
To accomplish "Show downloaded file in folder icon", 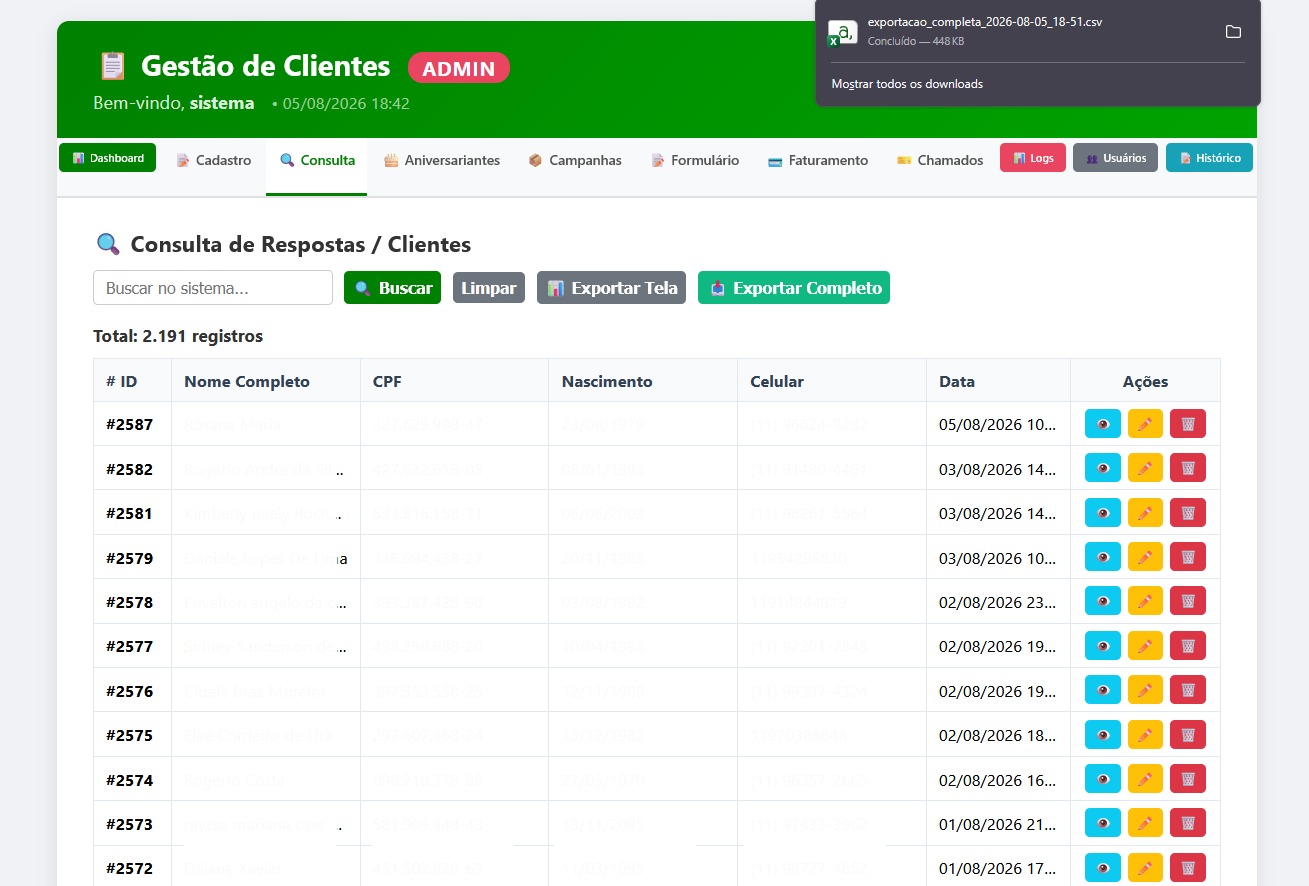I will coord(1233,32).
